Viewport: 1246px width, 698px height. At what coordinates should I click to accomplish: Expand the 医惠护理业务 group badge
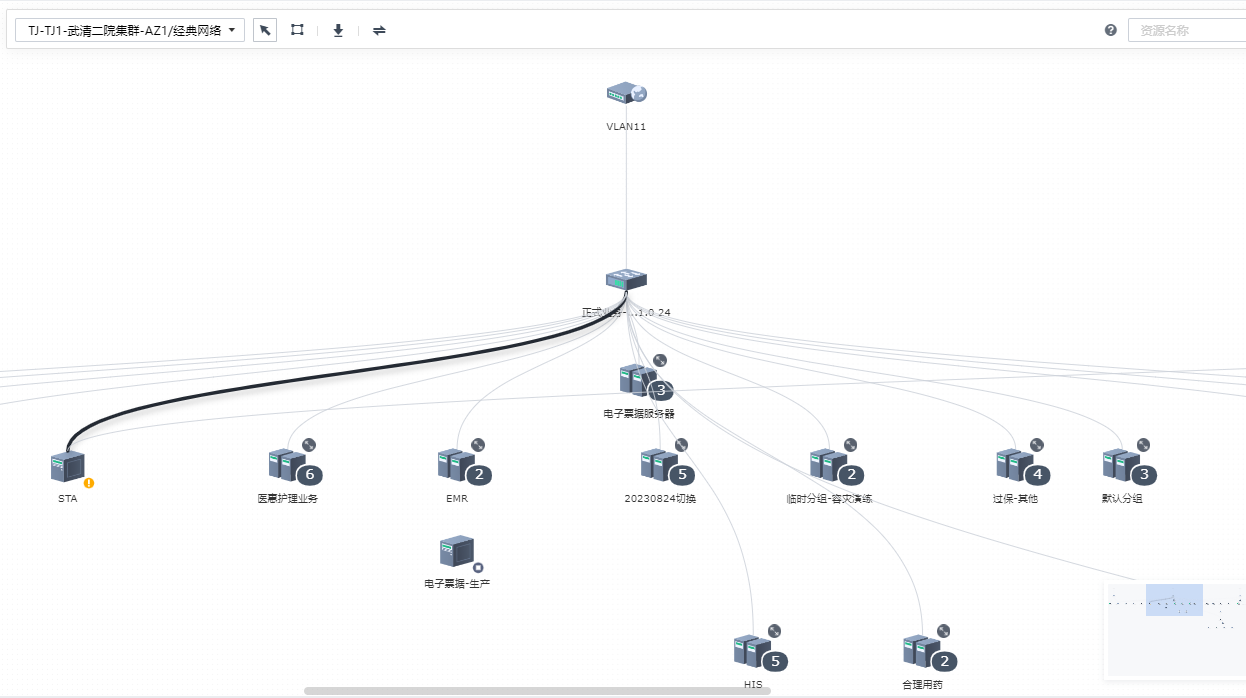[310, 474]
